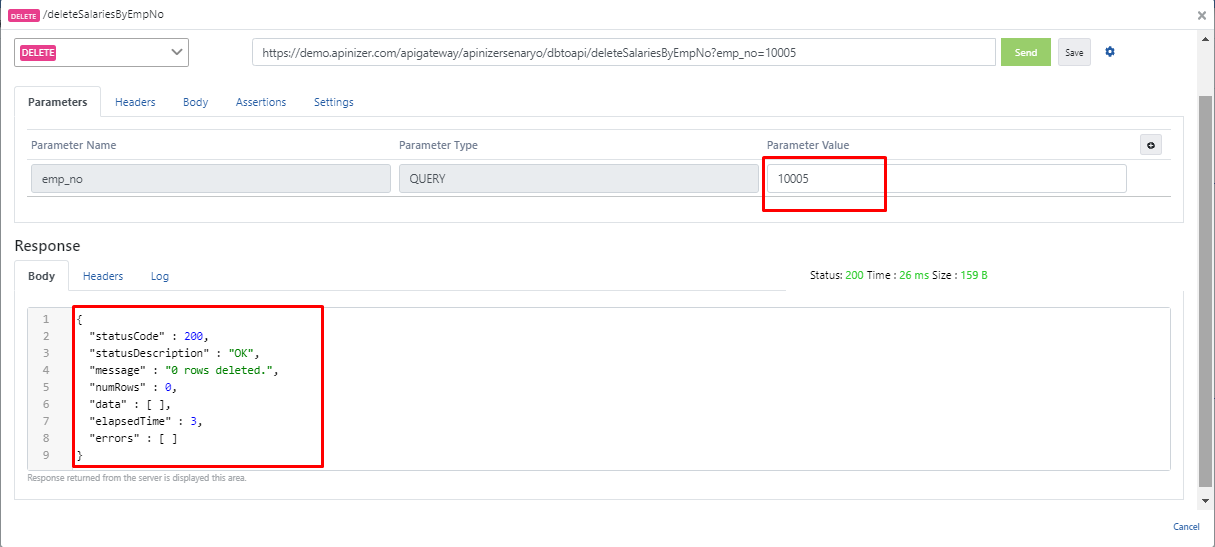The height and width of the screenshot is (547, 1215).
Task: Click the add parameter plus icon
Action: click(1150, 145)
